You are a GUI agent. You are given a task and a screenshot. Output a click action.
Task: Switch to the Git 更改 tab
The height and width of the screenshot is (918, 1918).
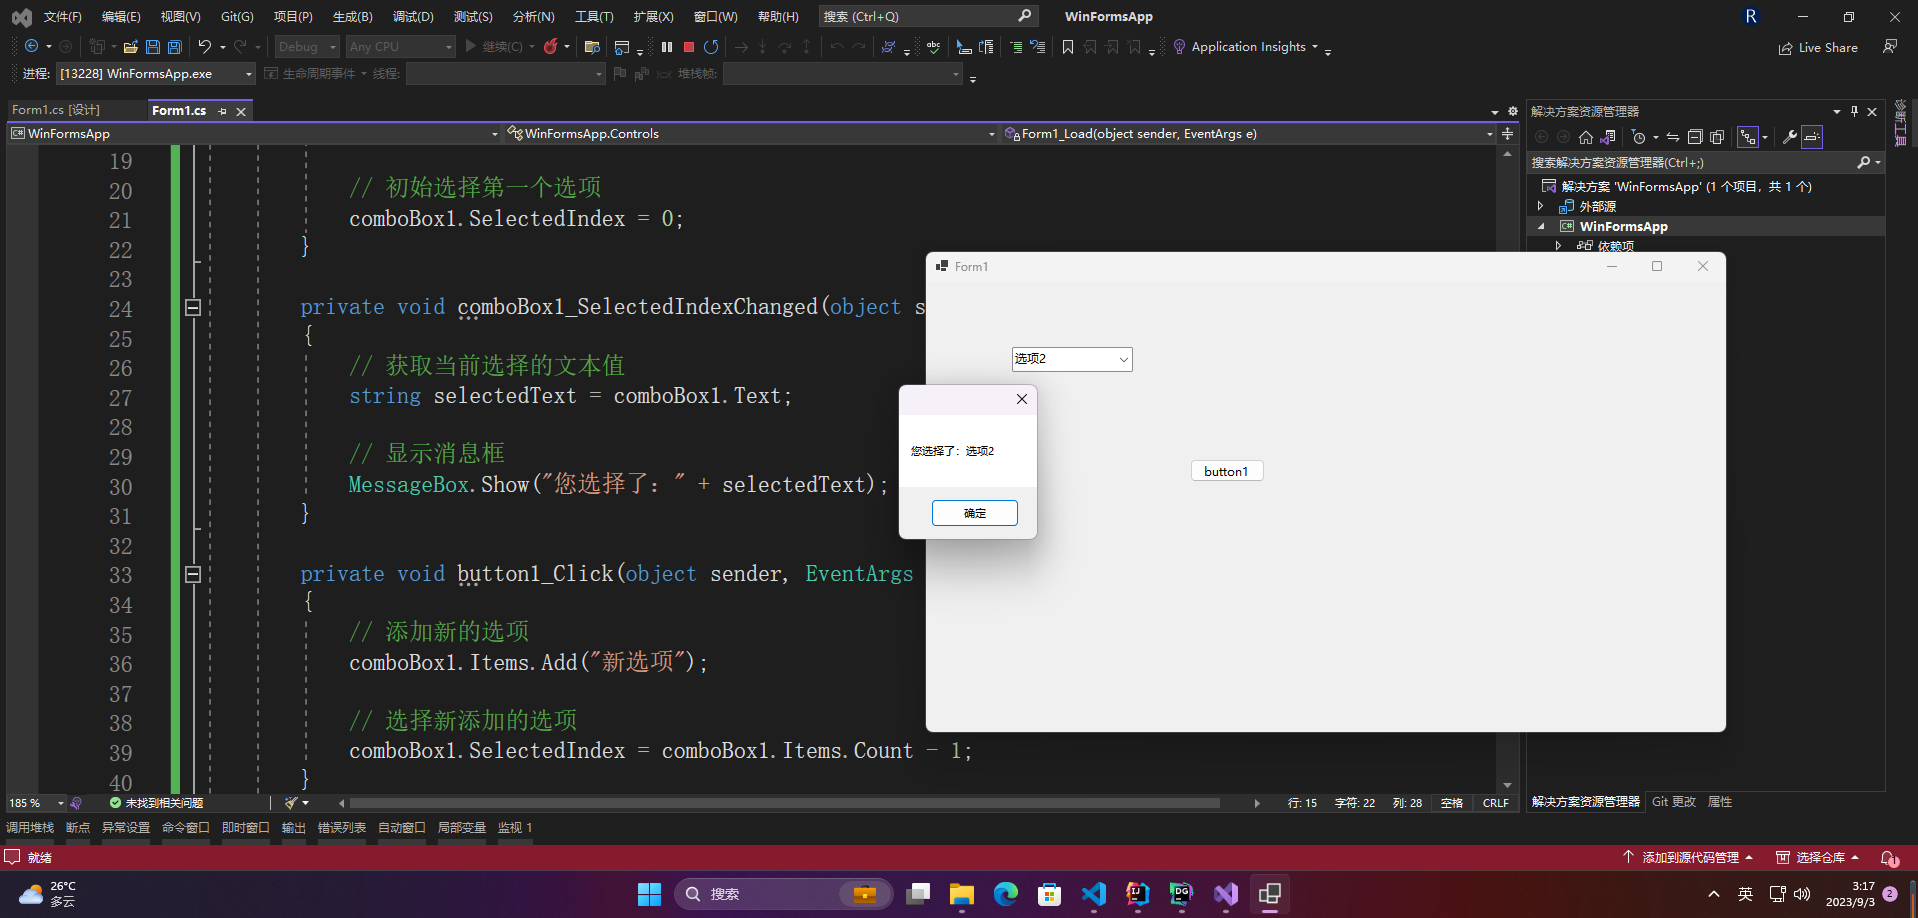tap(1673, 802)
